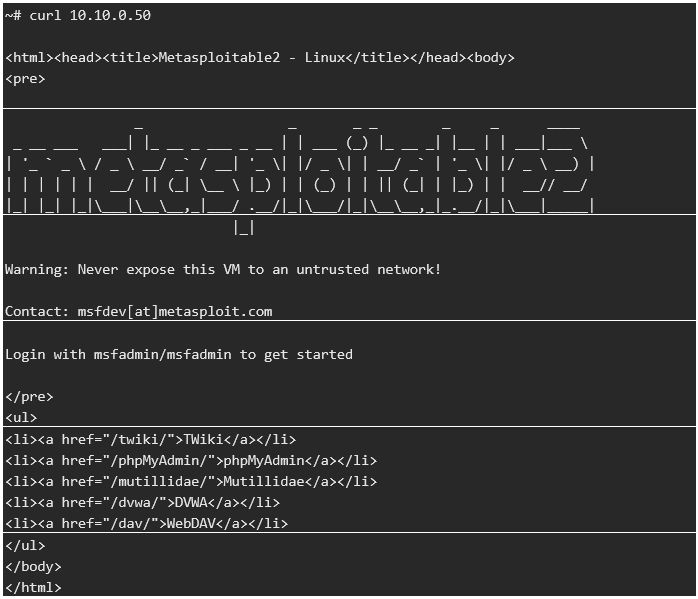This screenshot has height=599, width=698.
Task: Click the ASCII art metasploitable banner
Action: pyautogui.click(x=300, y=165)
